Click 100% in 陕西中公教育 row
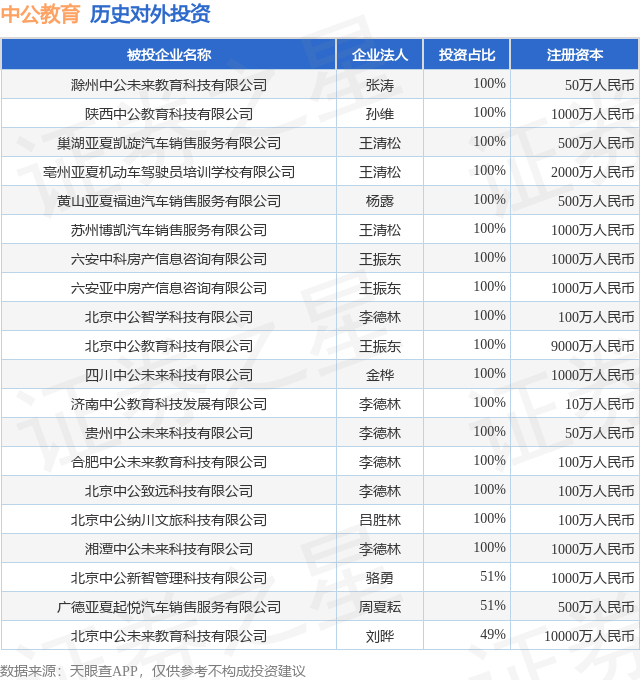Viewport: 640px width, 680px height. point(490,112)
